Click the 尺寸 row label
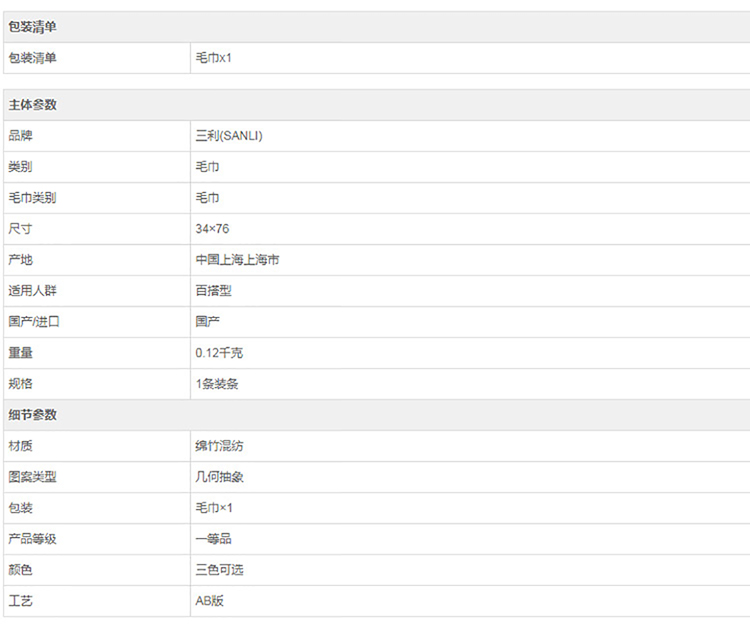The width and height of the screenshot is (750, 635). tap(21, 229)
